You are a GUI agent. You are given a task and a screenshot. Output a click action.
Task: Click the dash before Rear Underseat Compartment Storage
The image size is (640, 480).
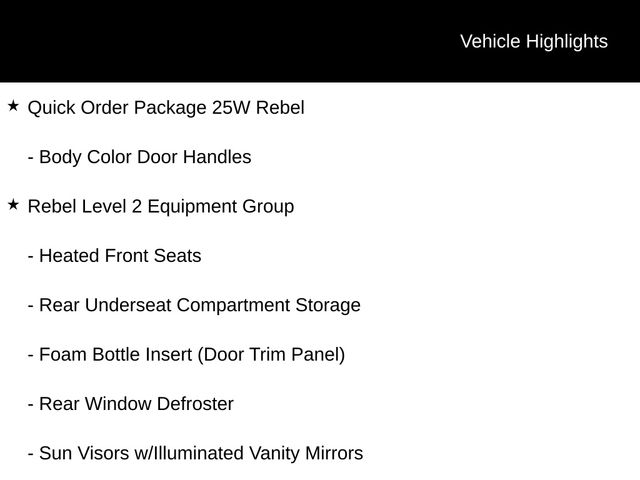coord(31,305)
